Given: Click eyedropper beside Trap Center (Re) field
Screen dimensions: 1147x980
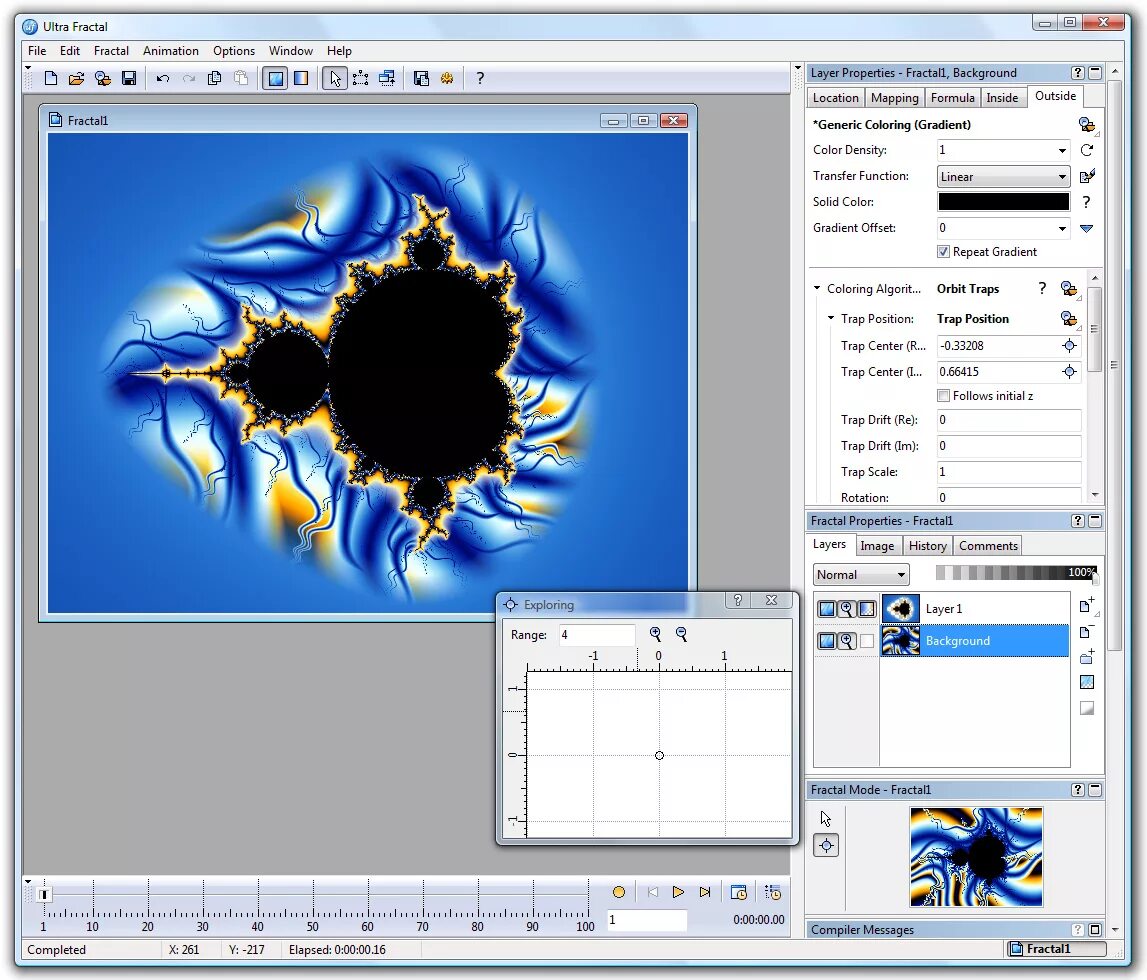Looking at the screenshot, I should point(1069,346).
